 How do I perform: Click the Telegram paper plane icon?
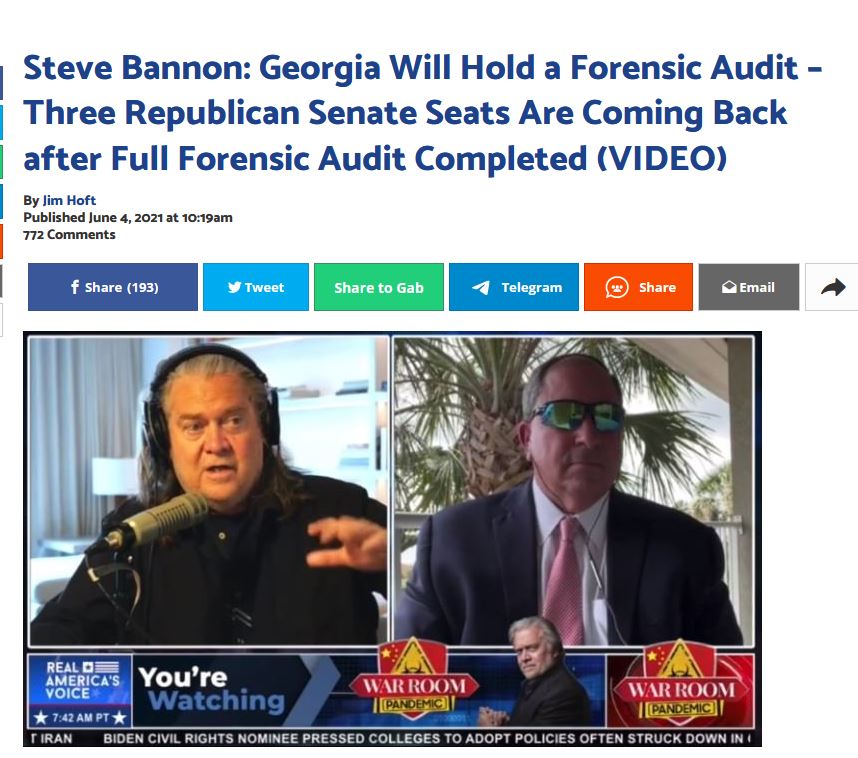pos(480,287)
